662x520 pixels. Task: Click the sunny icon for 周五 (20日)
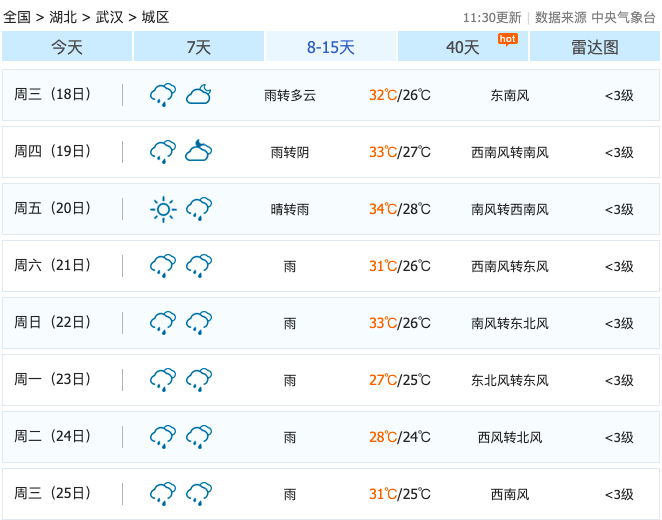(x=163, y=208)
